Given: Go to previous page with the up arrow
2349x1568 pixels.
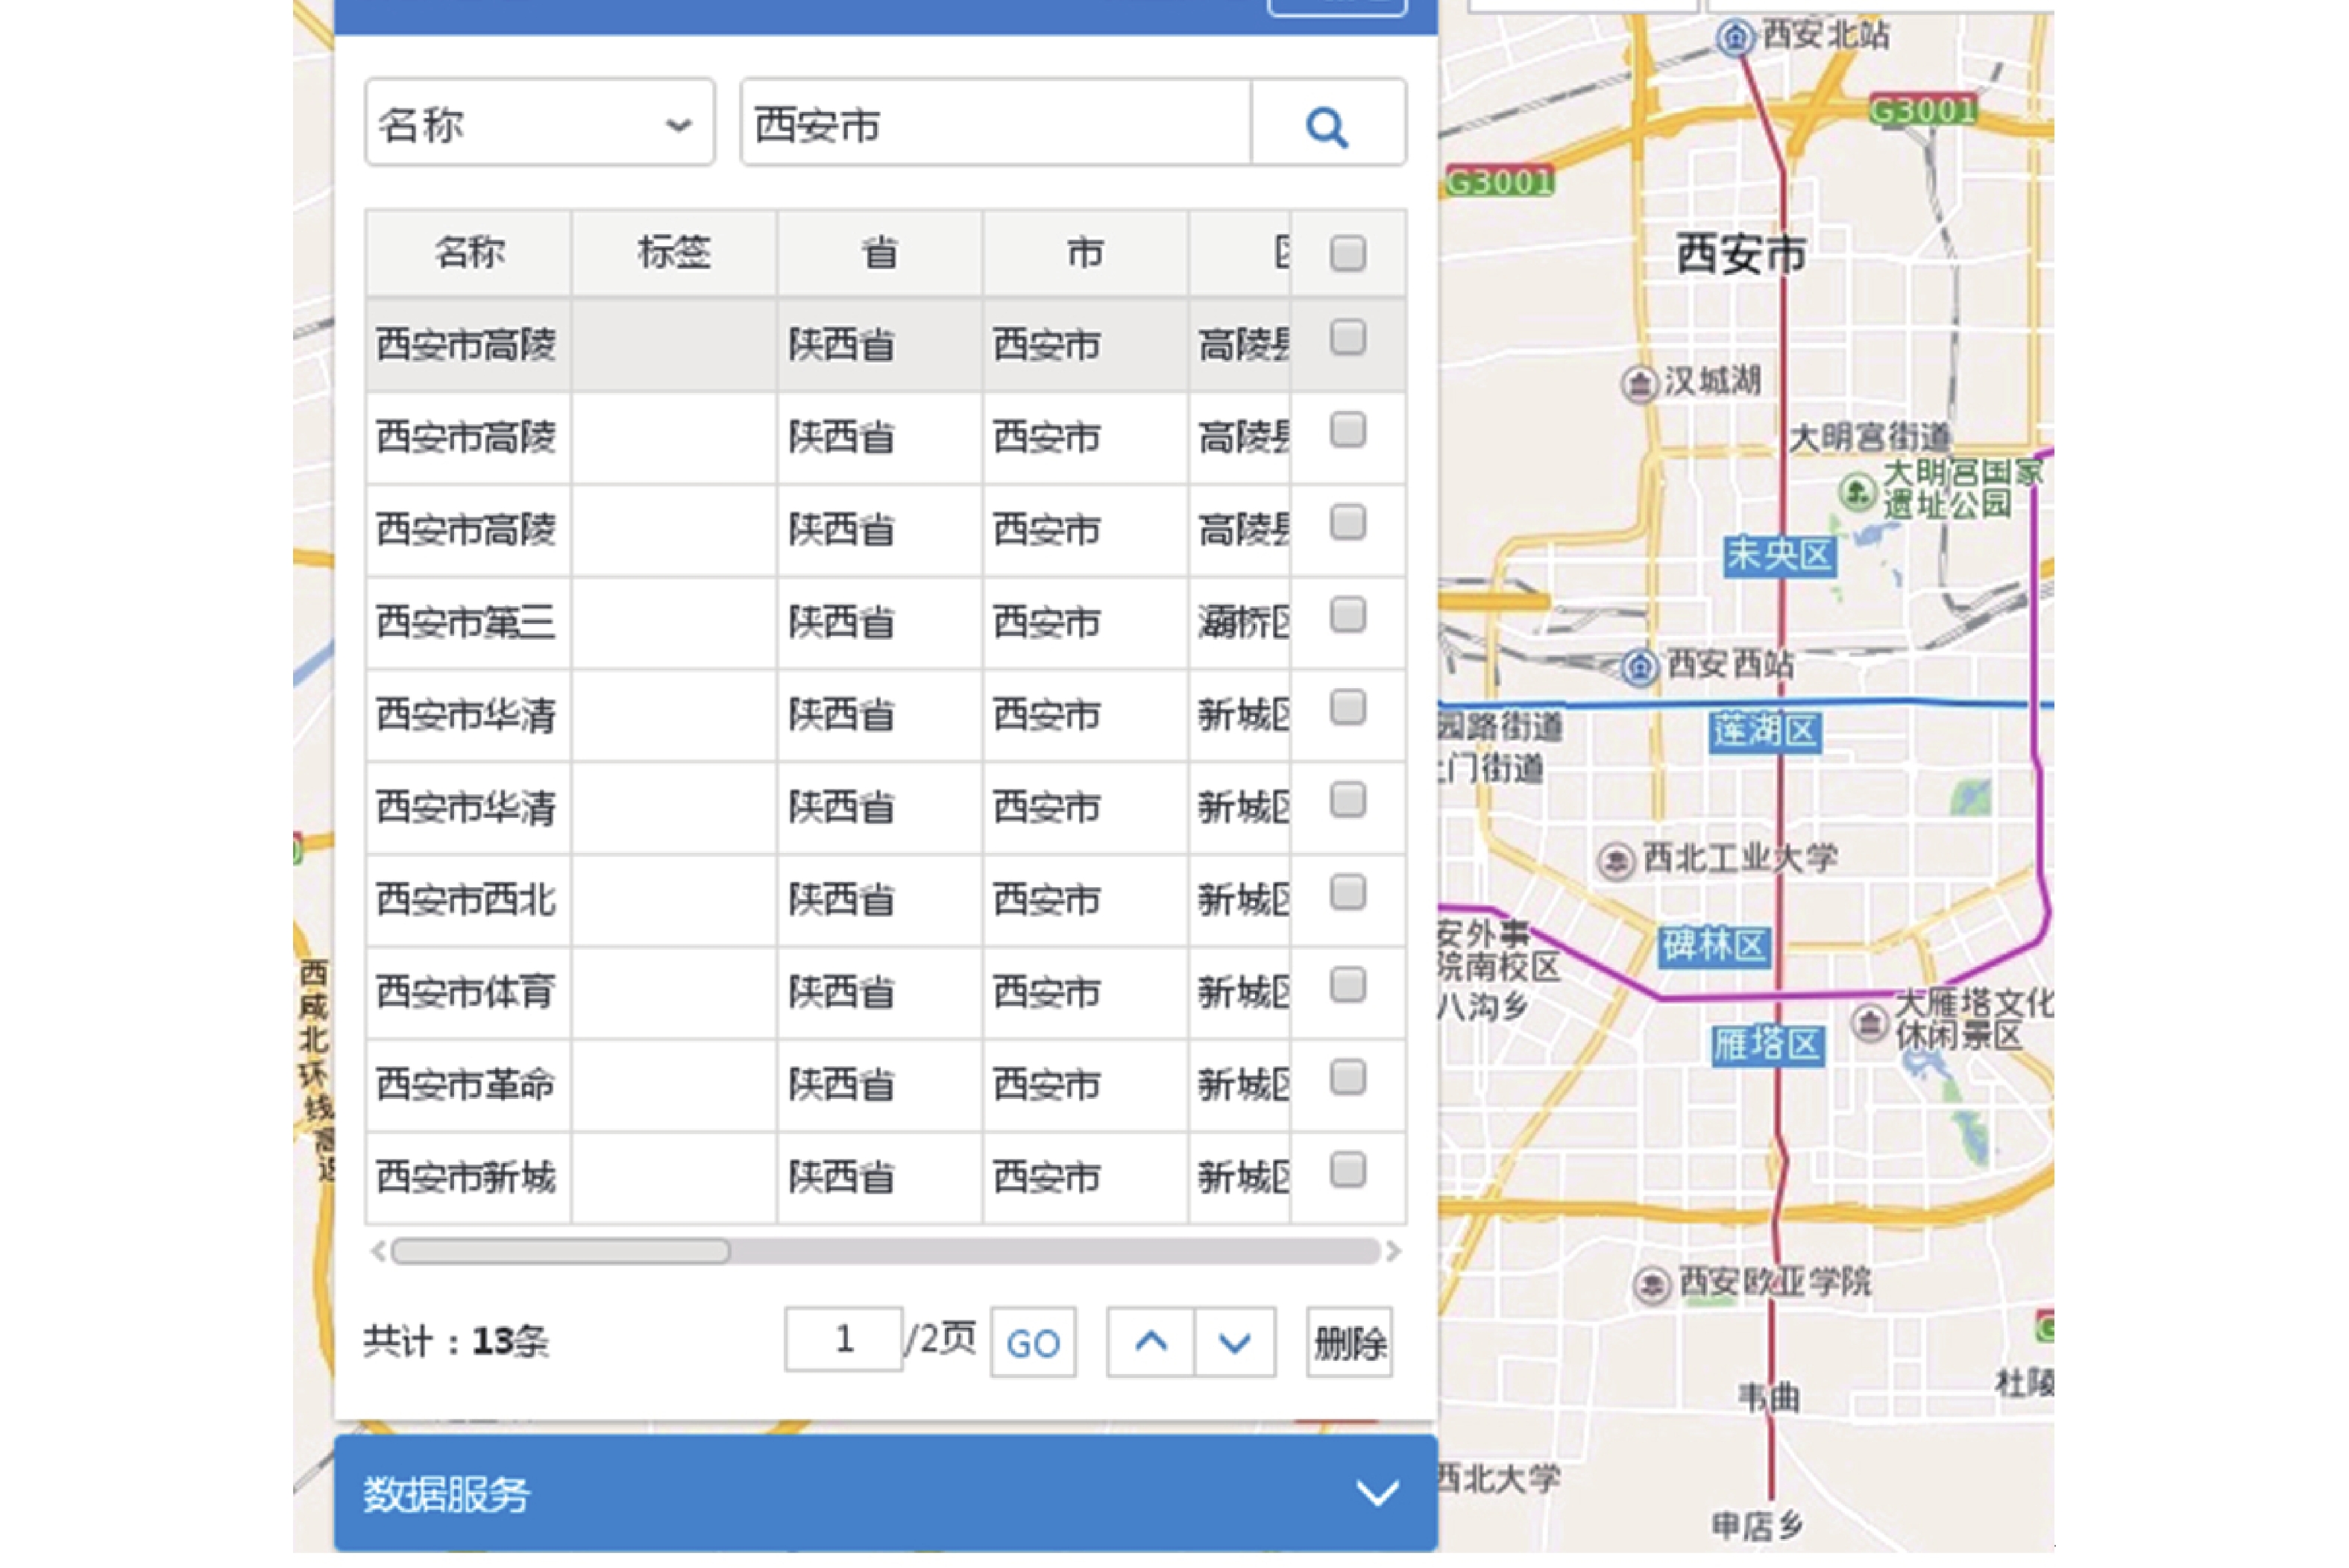Looking at the screenshot, I should [x=1151, y=1342].
